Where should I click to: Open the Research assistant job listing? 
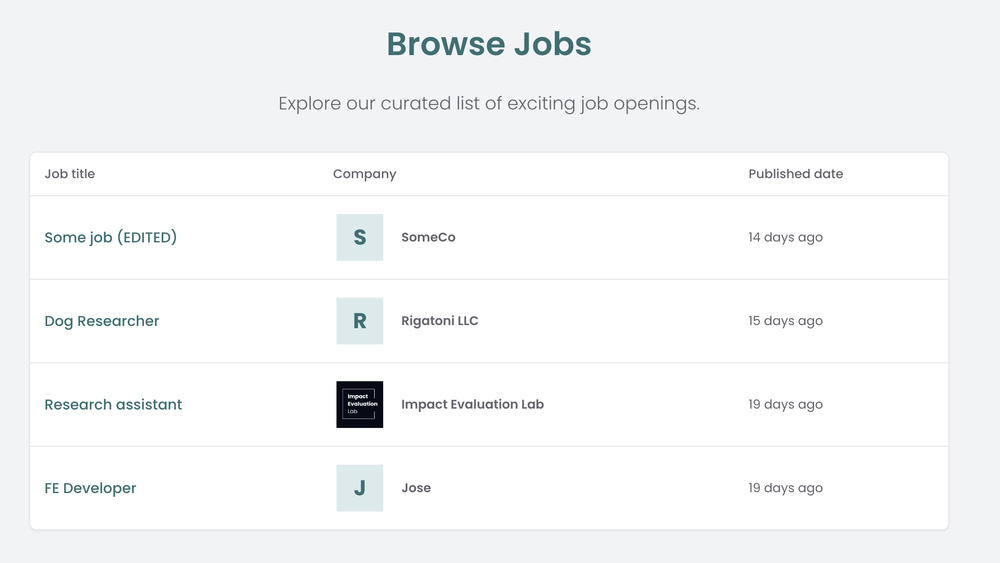click(113, 404)
